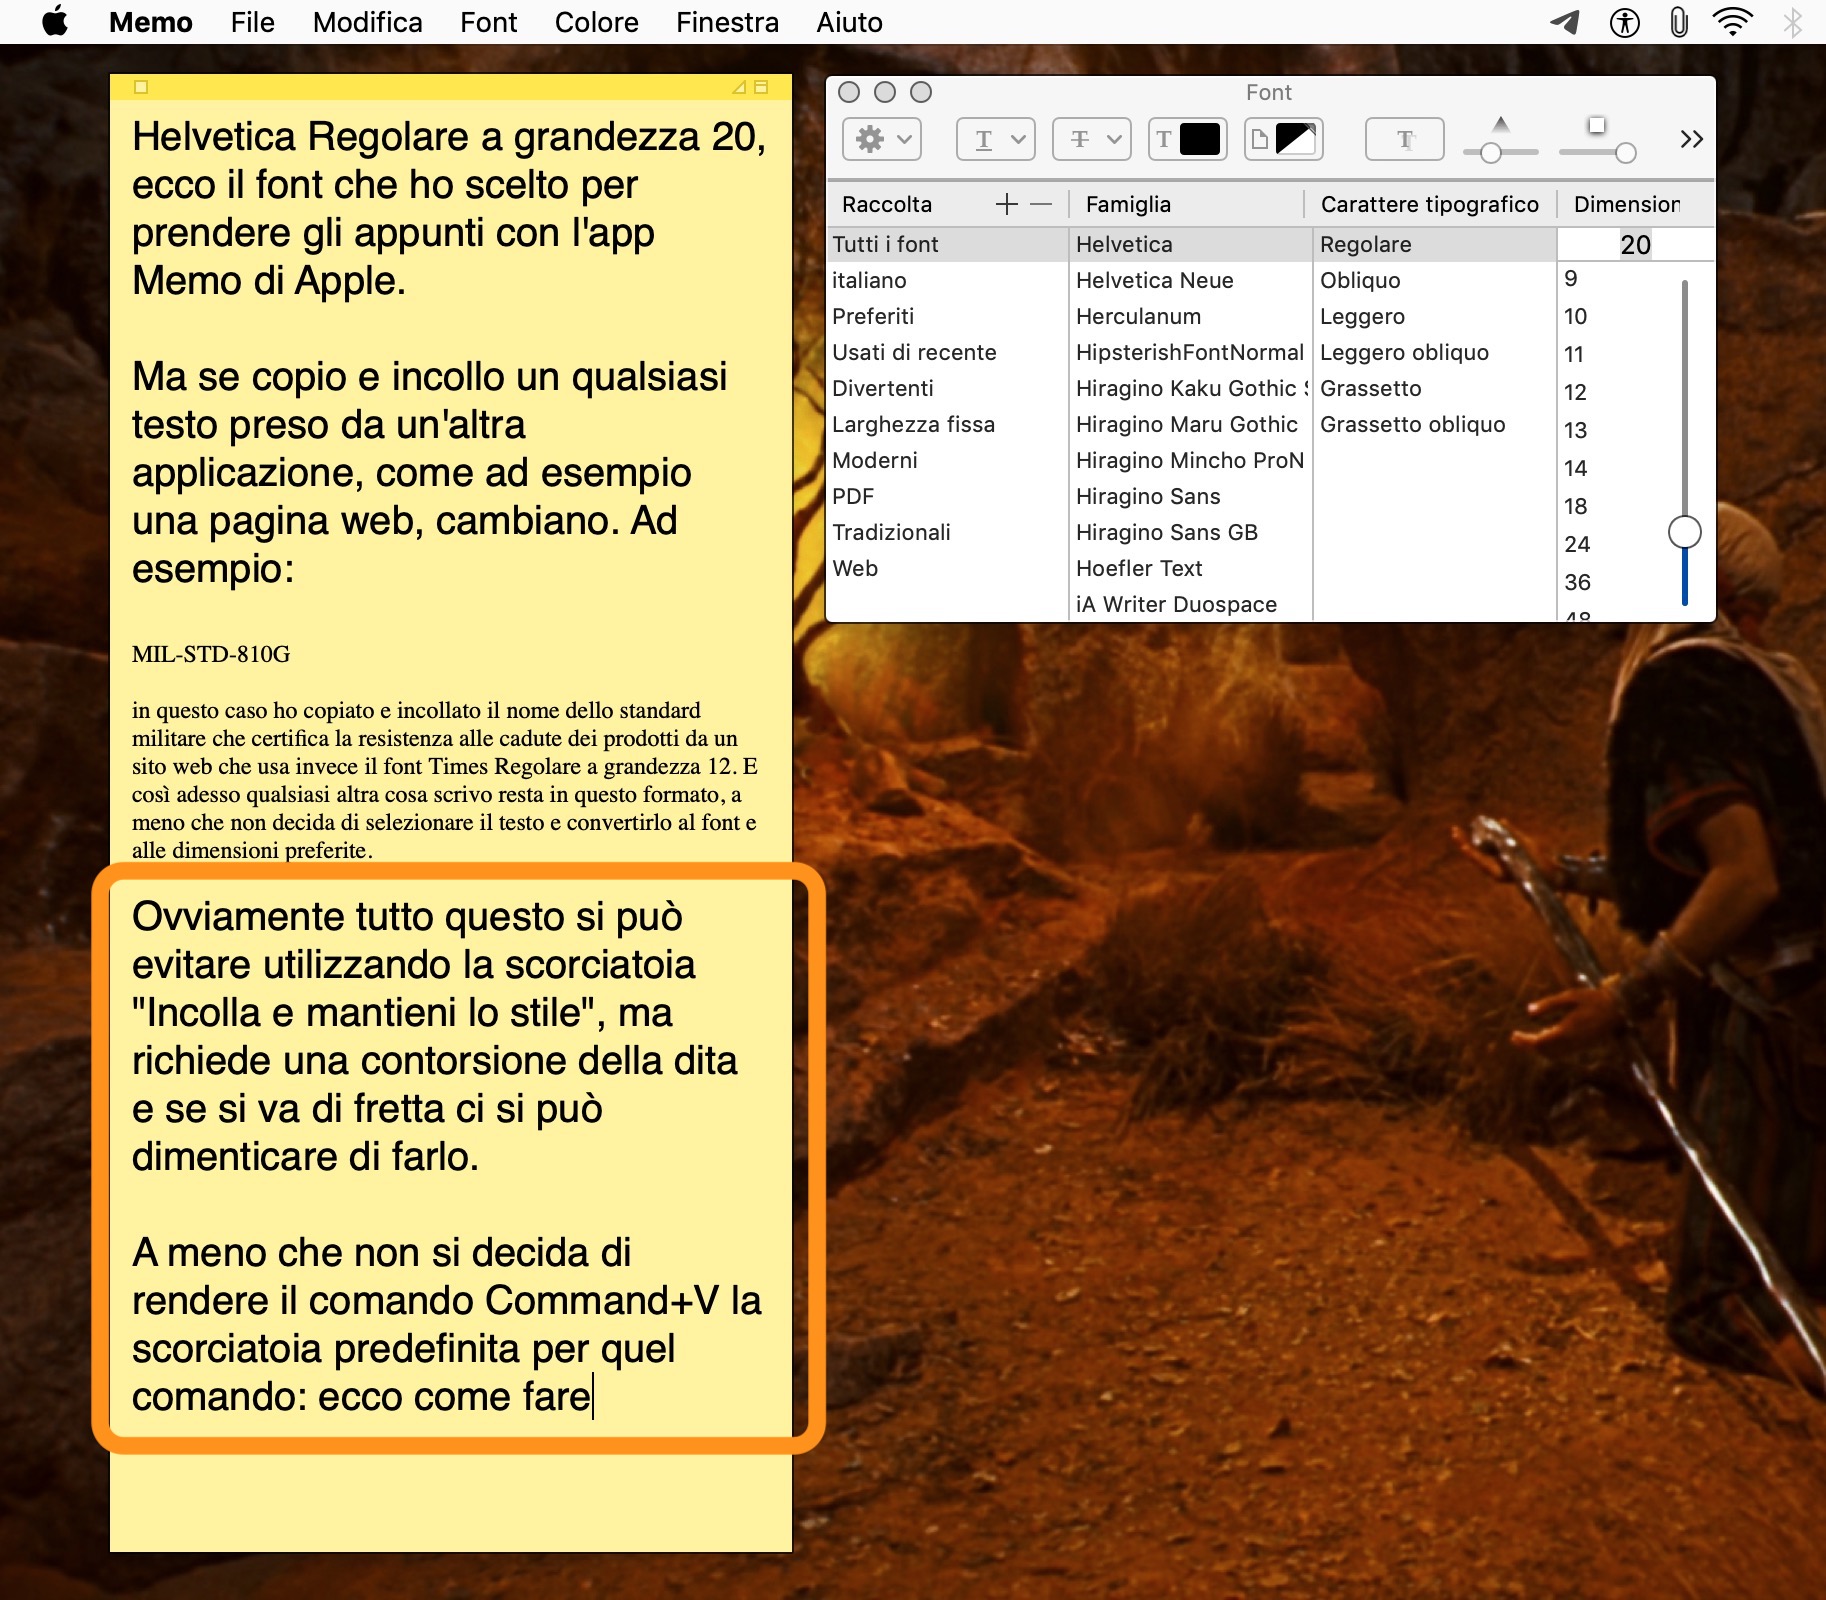1826x1600 pixels.
Task: Adjust the shadow blur slider knob
Action: tap(1626, 152)
